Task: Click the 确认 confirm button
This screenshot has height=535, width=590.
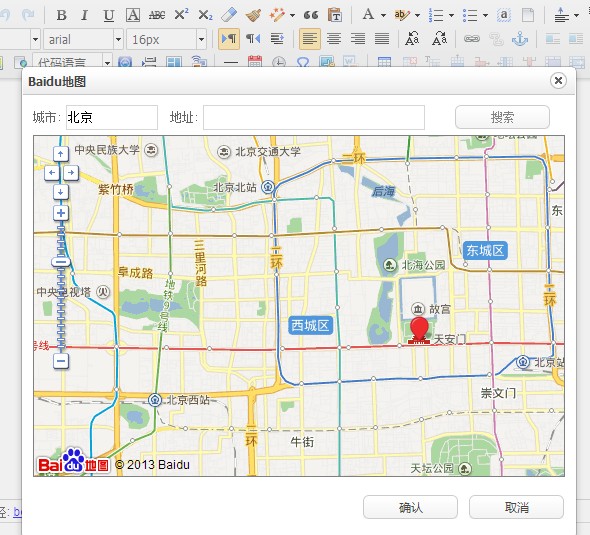Action: coord(411,507)
